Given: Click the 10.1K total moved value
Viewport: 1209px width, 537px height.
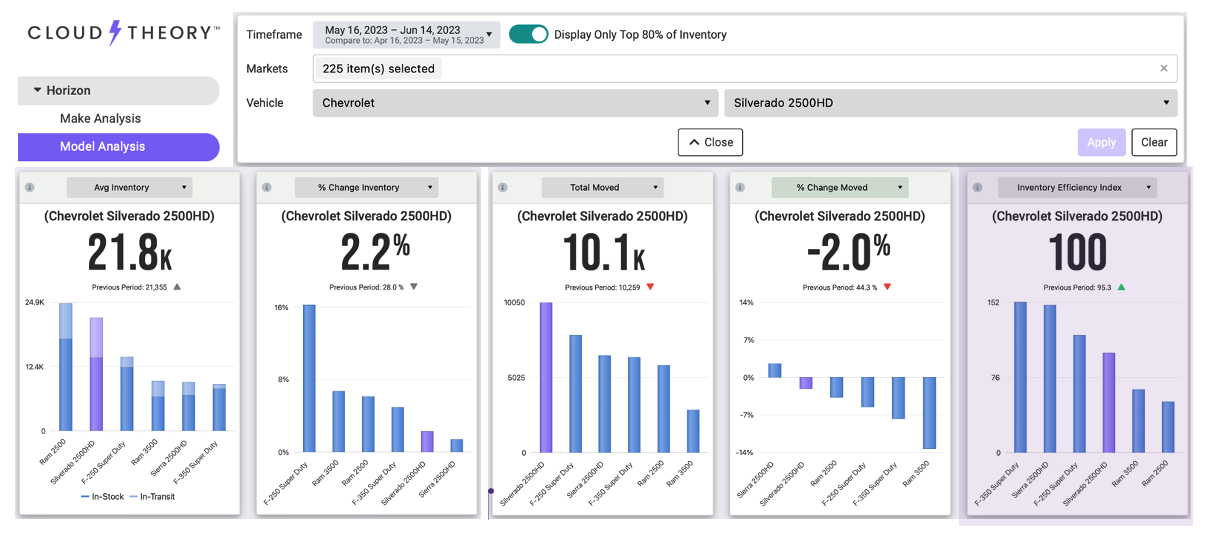Looking at the screenshot, I should click(x=602, y=254).
